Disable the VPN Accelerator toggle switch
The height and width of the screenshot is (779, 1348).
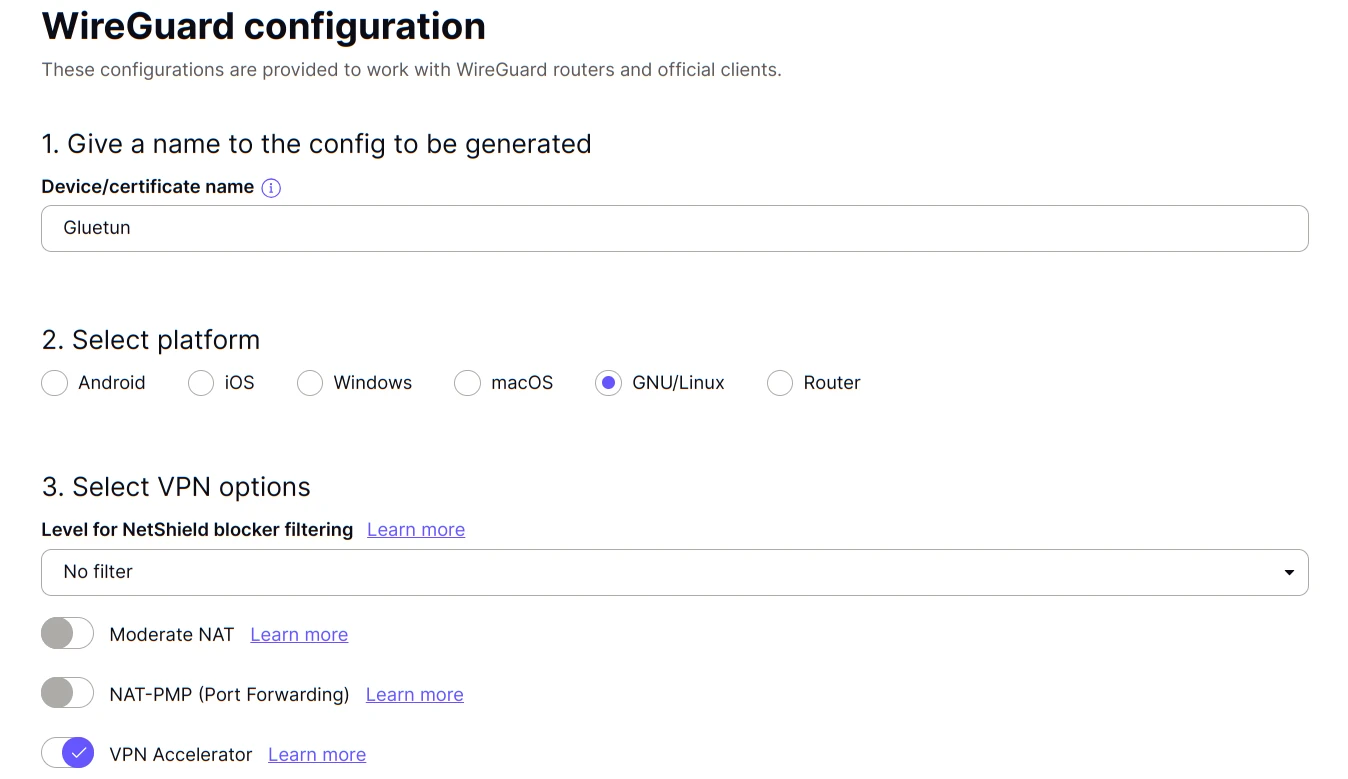click(67, 754)
